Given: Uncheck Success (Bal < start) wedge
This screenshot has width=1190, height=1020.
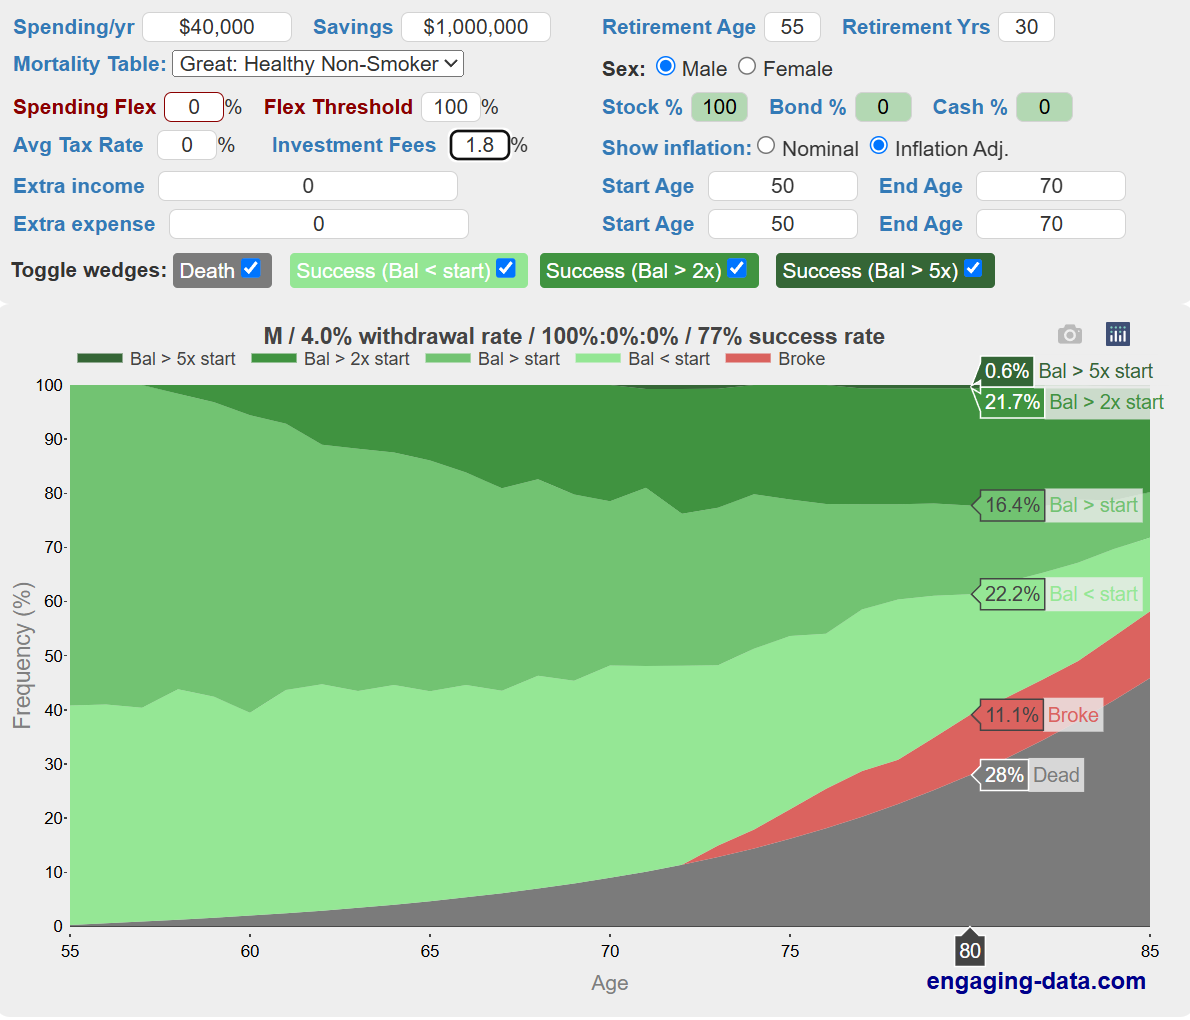Looking at the screenshot, I should tap(506, 269).
